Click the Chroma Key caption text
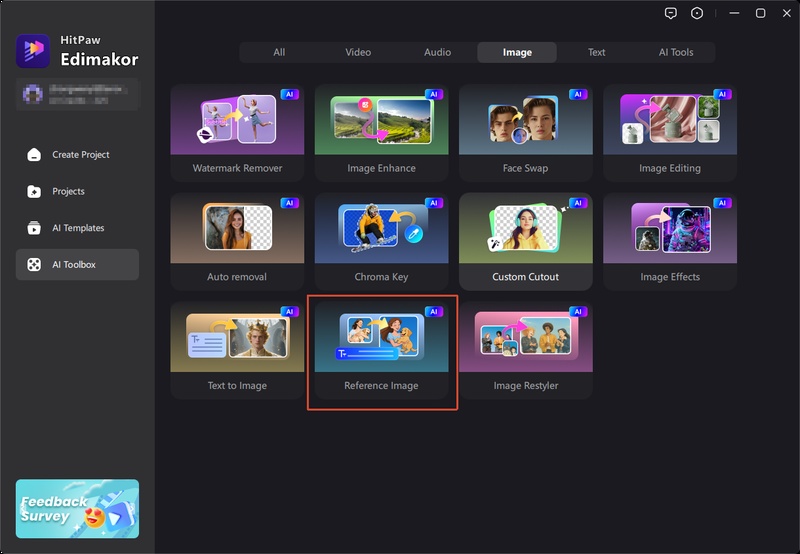Screen dimensions: 800x554 pos(381,277)
